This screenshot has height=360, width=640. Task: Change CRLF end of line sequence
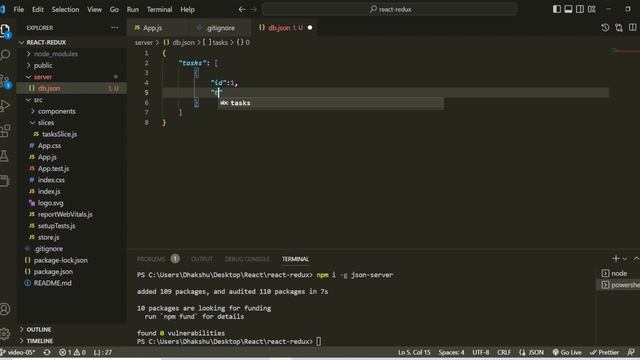click(504, 352)
